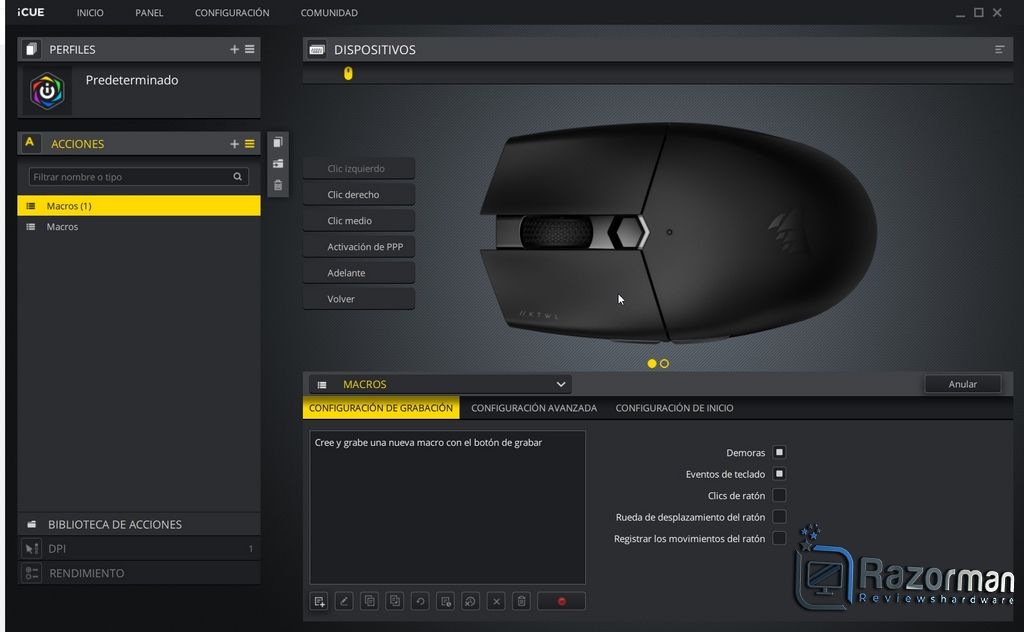Click the search magnifier in the filter field
Image resolution: width=1024 pixels, height=632 pixels.
(x=238, y=176)
